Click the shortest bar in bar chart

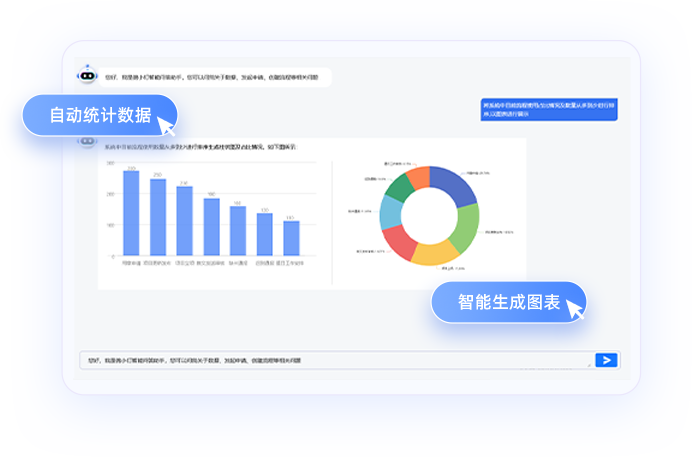pyautogui.click(x=291, y=238)
